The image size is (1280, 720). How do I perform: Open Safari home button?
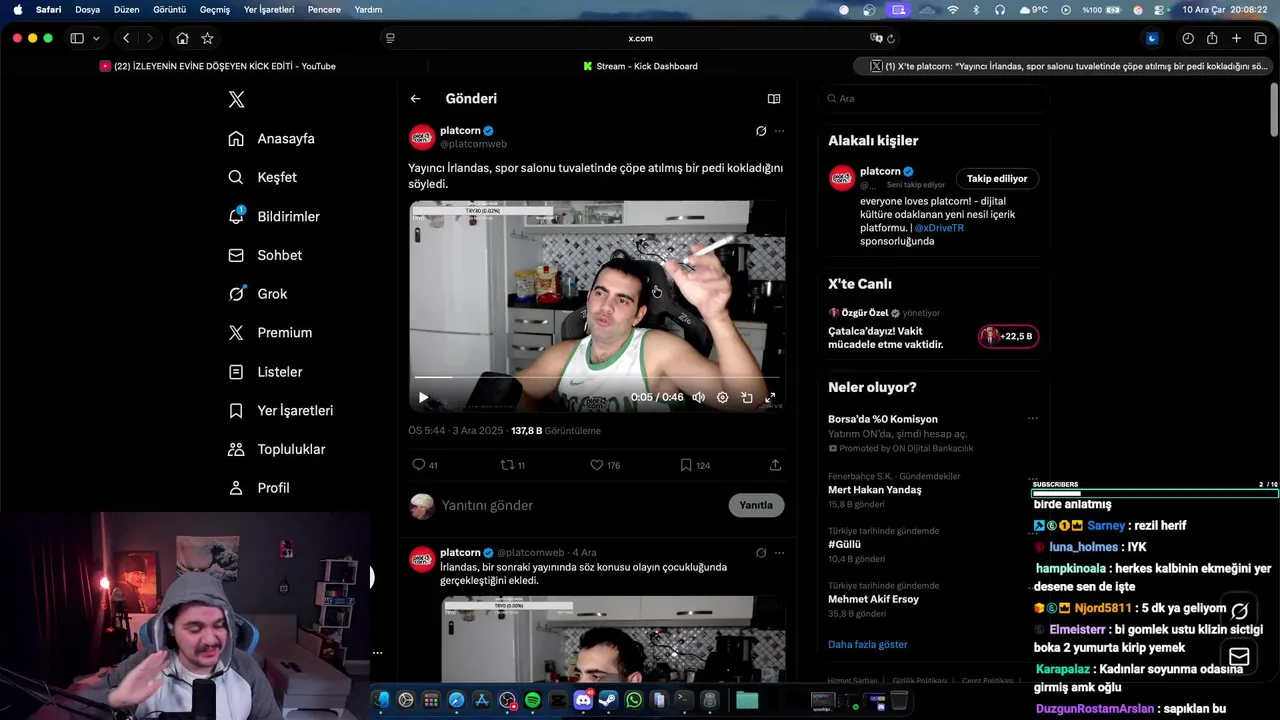(182, 38)
